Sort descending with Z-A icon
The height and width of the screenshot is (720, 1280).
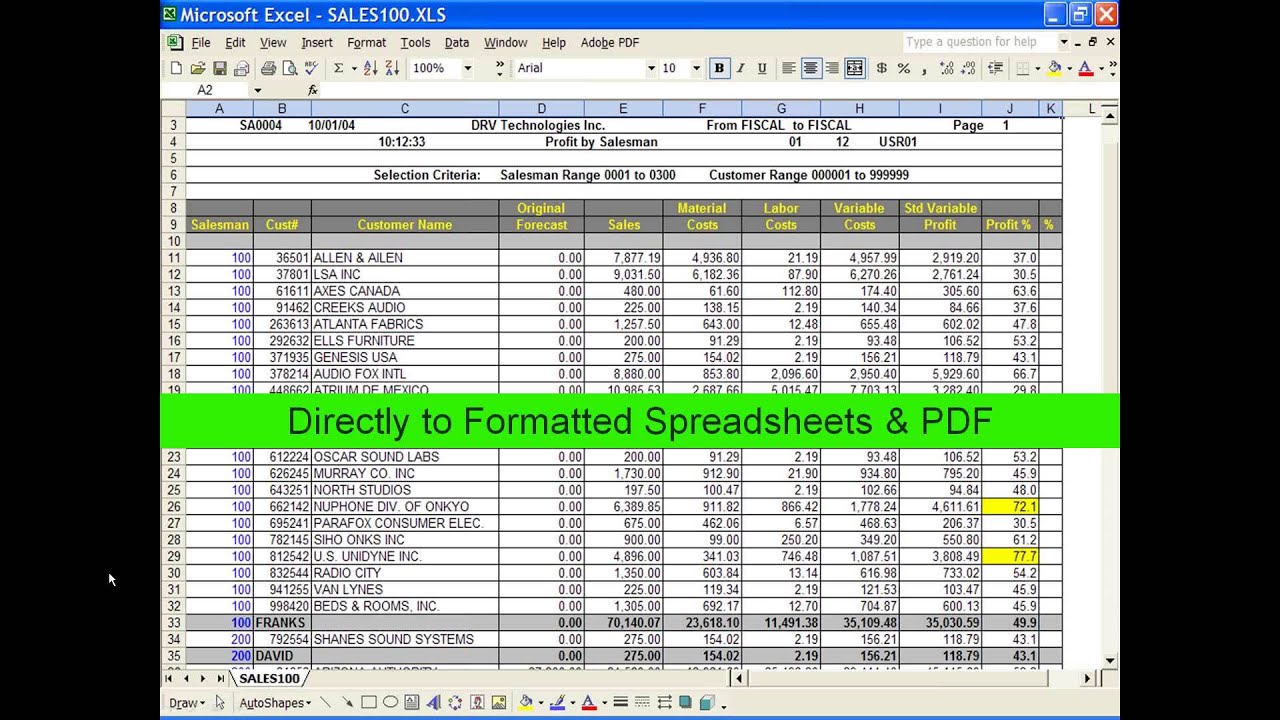392,68
